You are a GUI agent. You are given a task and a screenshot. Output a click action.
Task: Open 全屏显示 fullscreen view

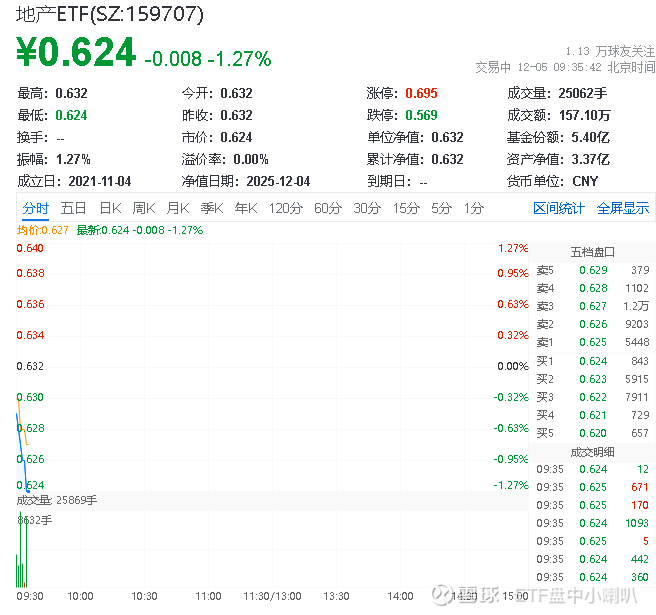623,208
